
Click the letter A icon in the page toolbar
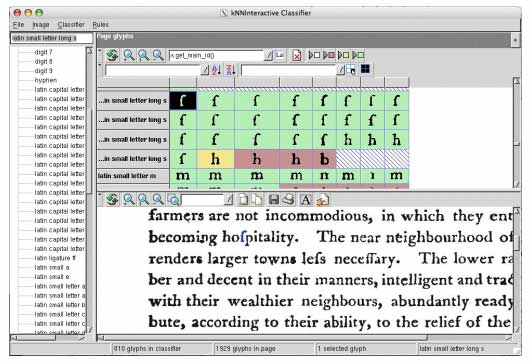click(306, 200)
